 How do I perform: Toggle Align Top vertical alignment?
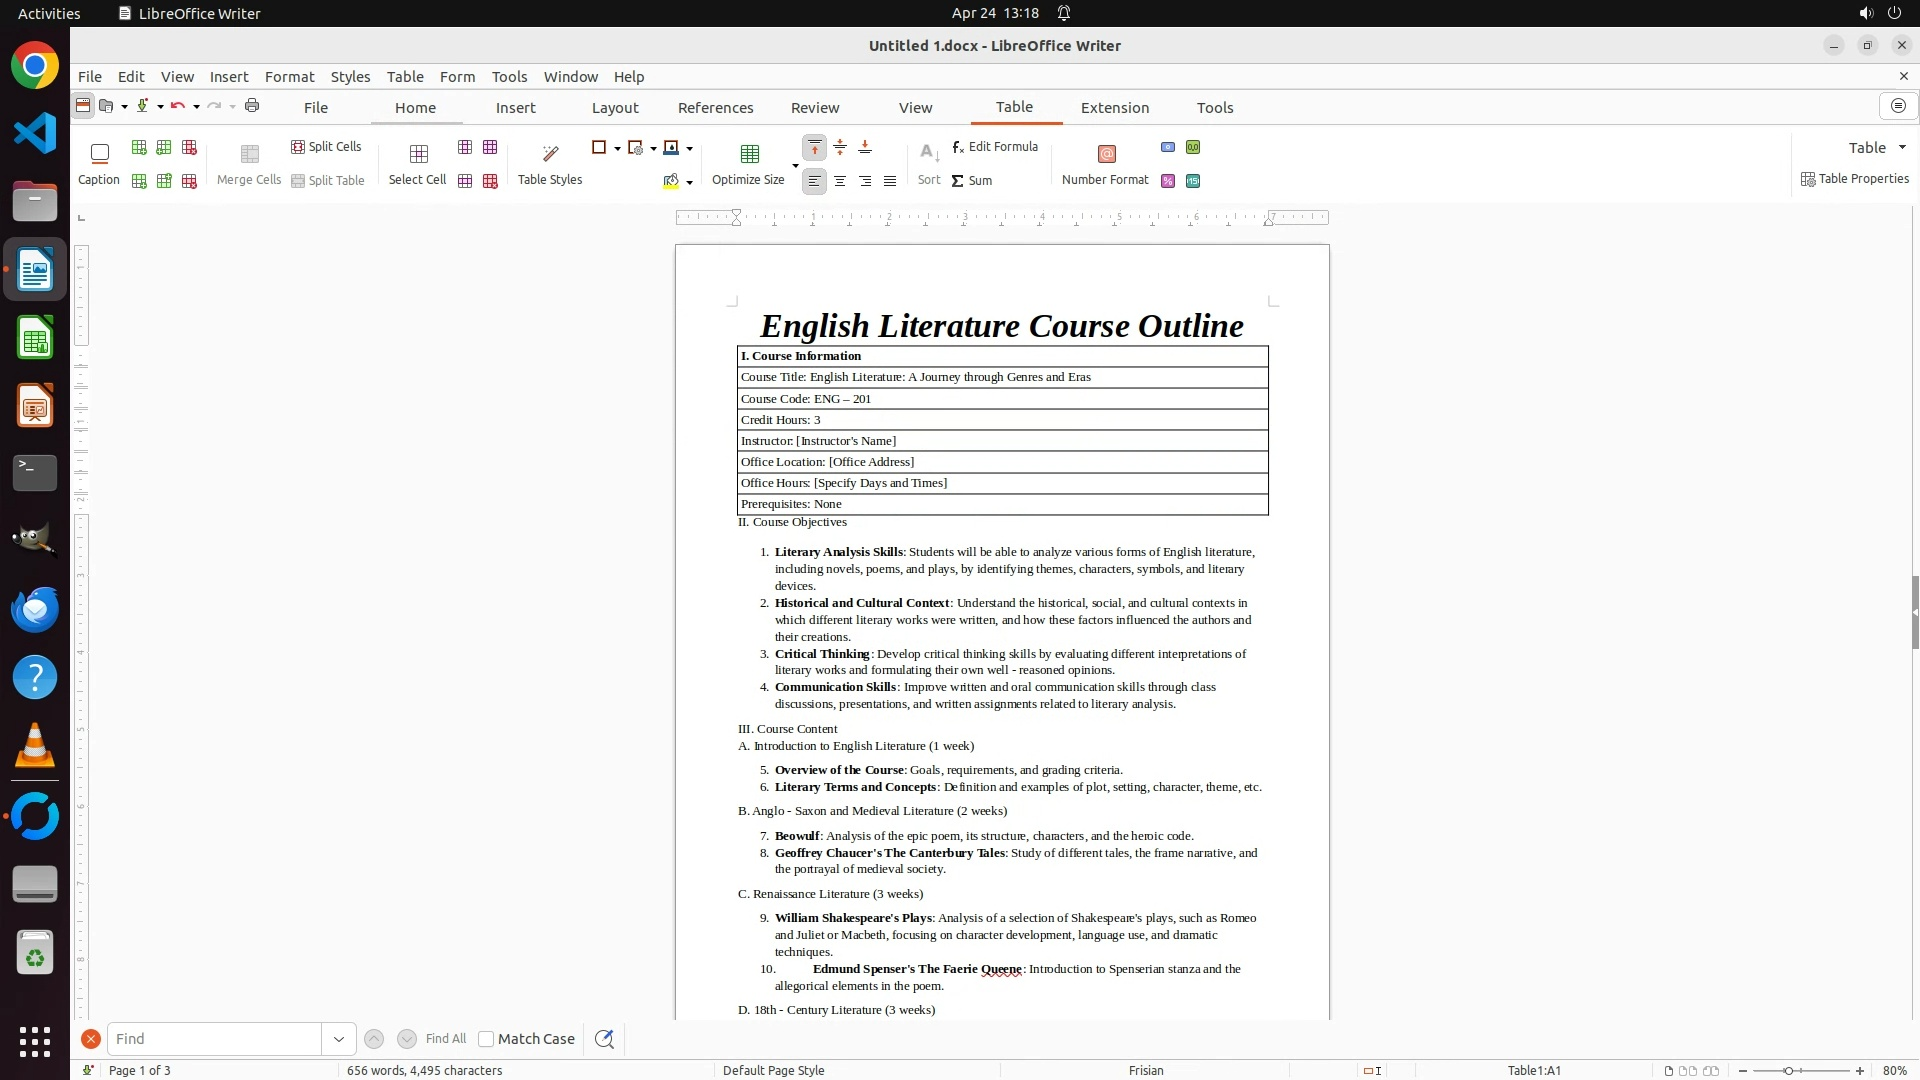[x=814, y=147]
